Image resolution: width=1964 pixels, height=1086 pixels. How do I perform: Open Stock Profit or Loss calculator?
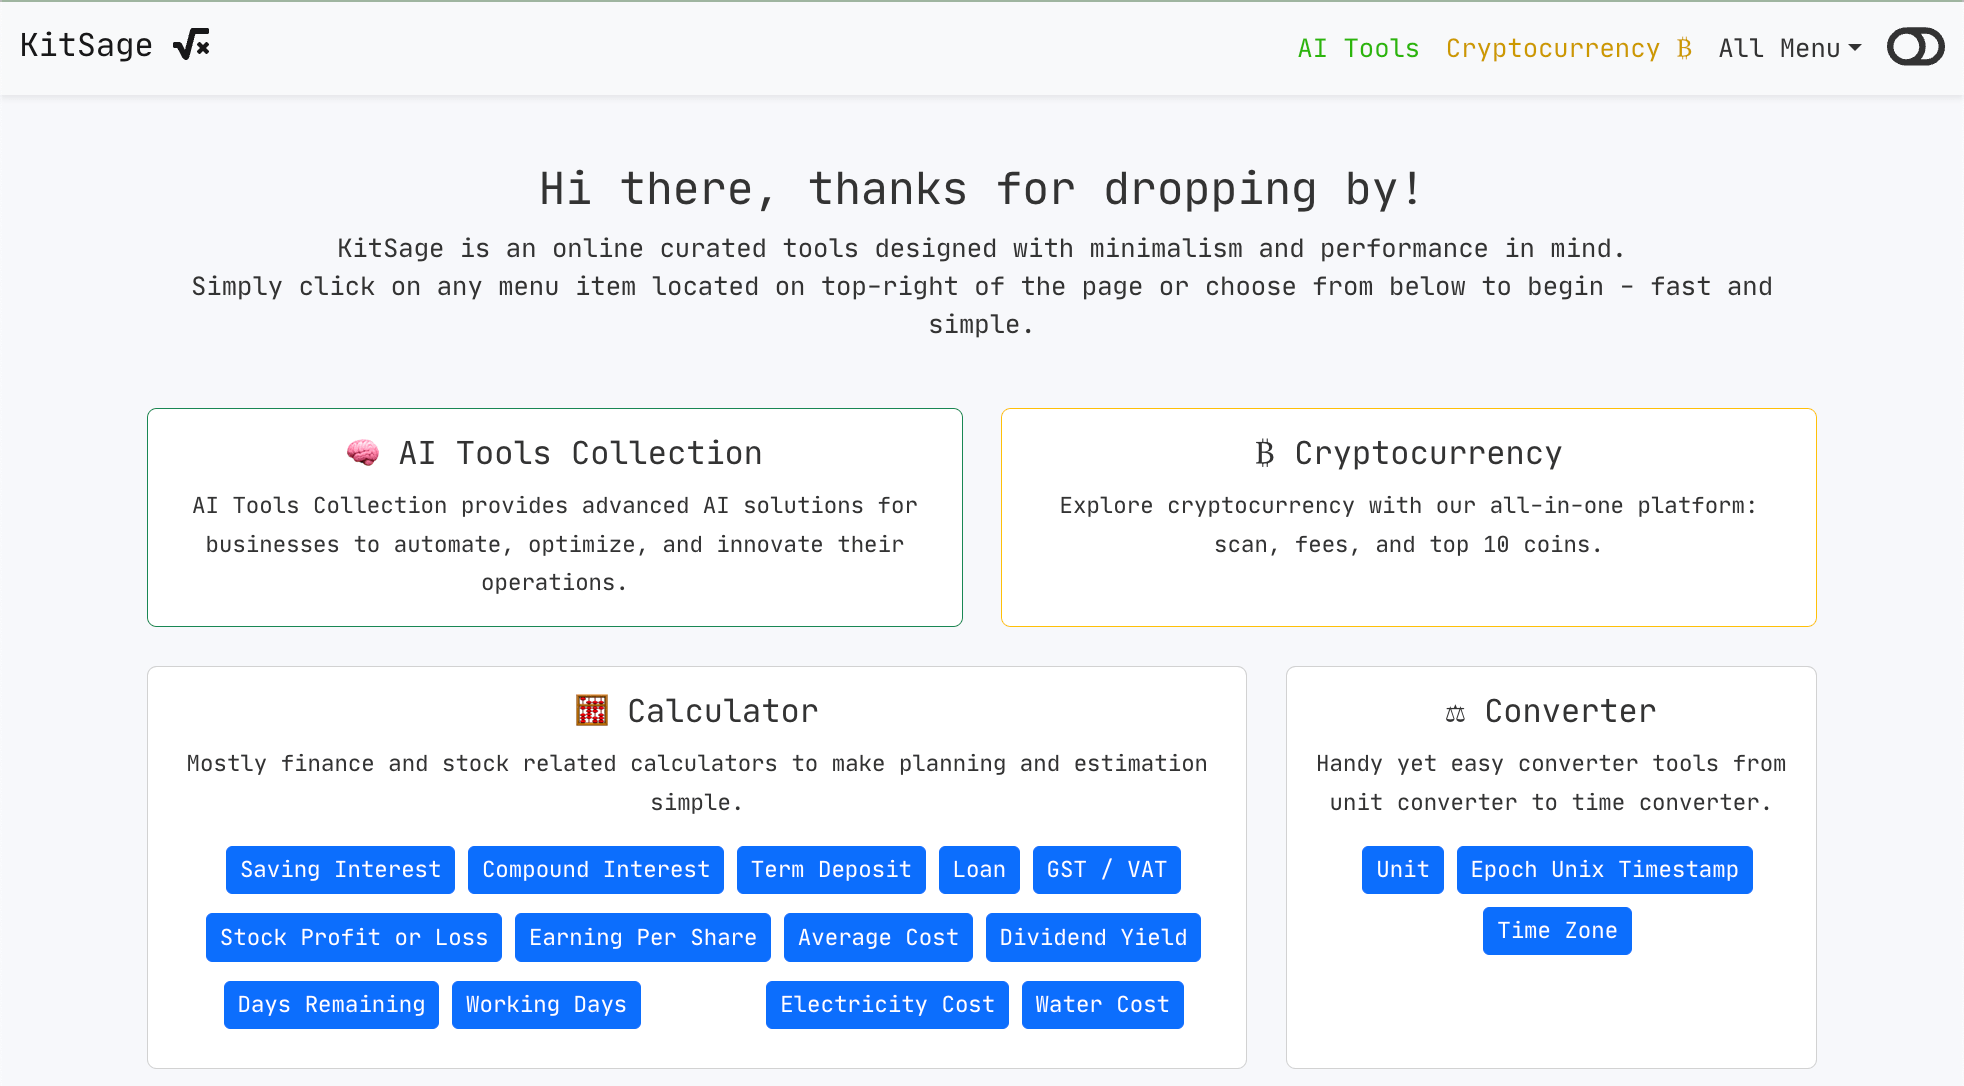[354, 938]
